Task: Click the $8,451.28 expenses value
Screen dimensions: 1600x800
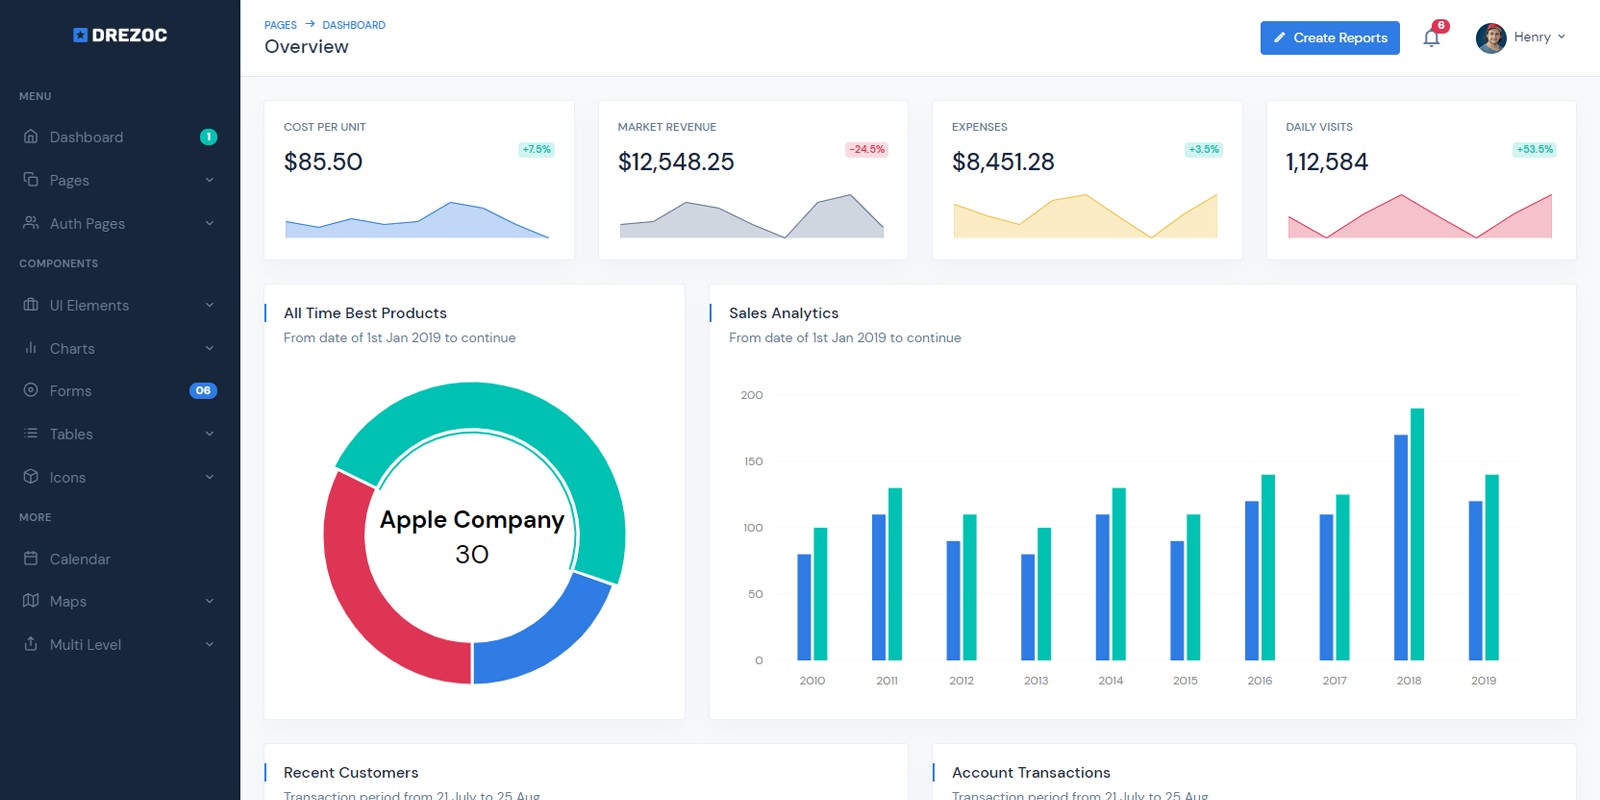Action: click(x=1003, y=162)
